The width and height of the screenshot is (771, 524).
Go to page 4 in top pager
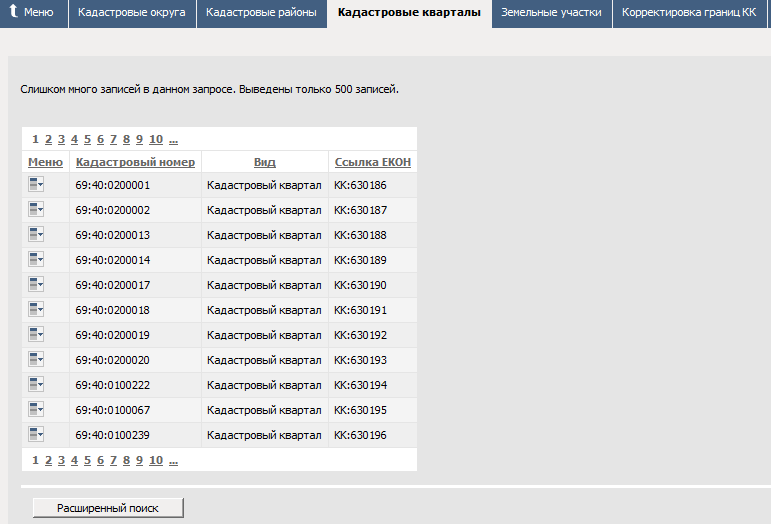point(74,139)
